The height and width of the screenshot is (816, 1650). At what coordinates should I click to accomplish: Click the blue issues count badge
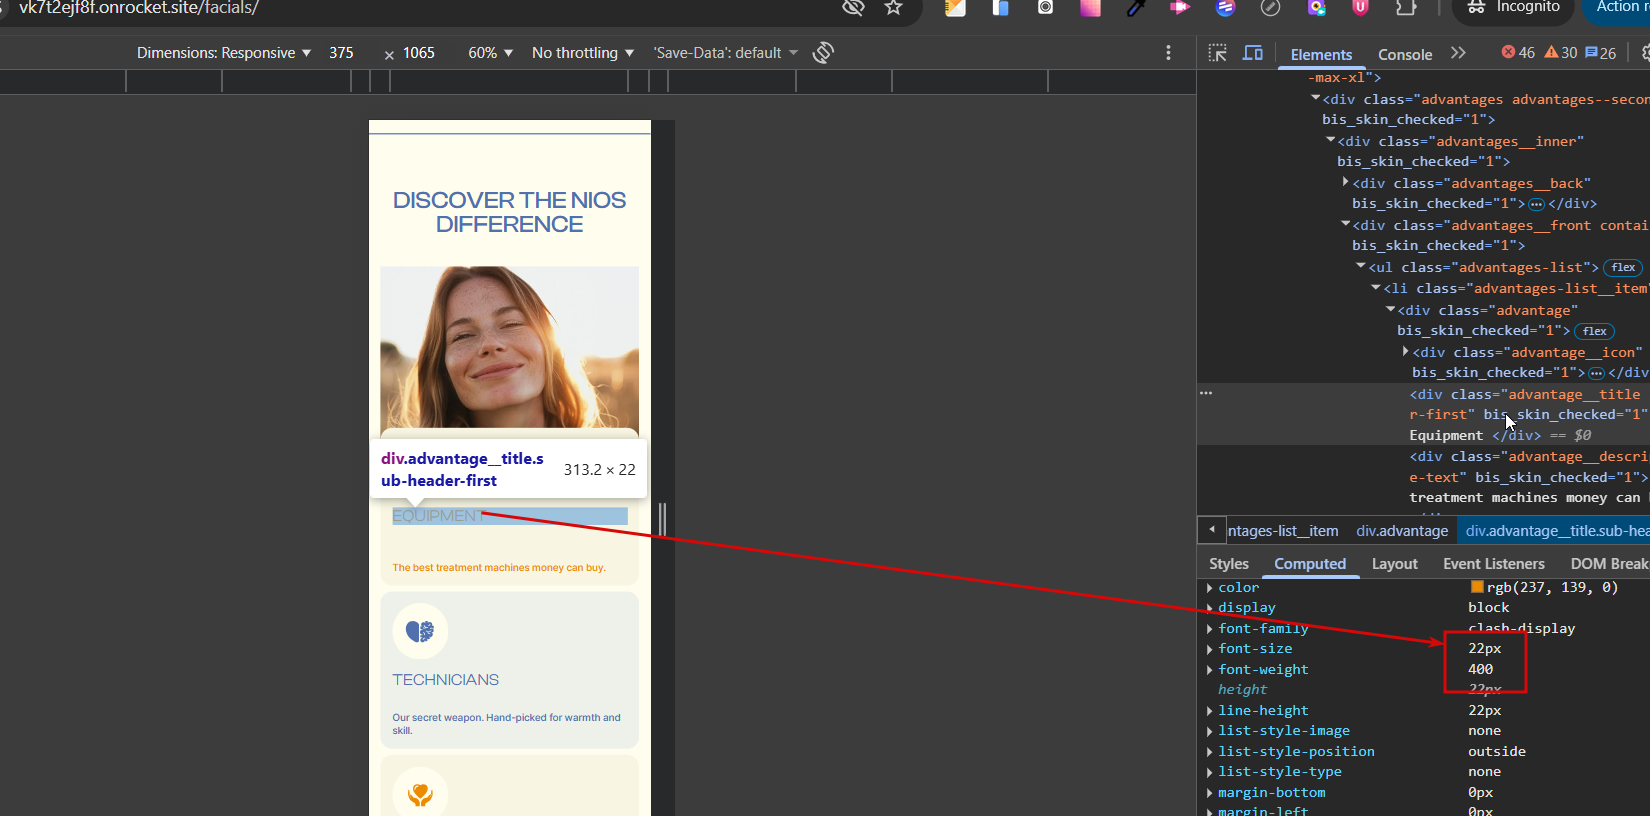(x=1601, y=53)
